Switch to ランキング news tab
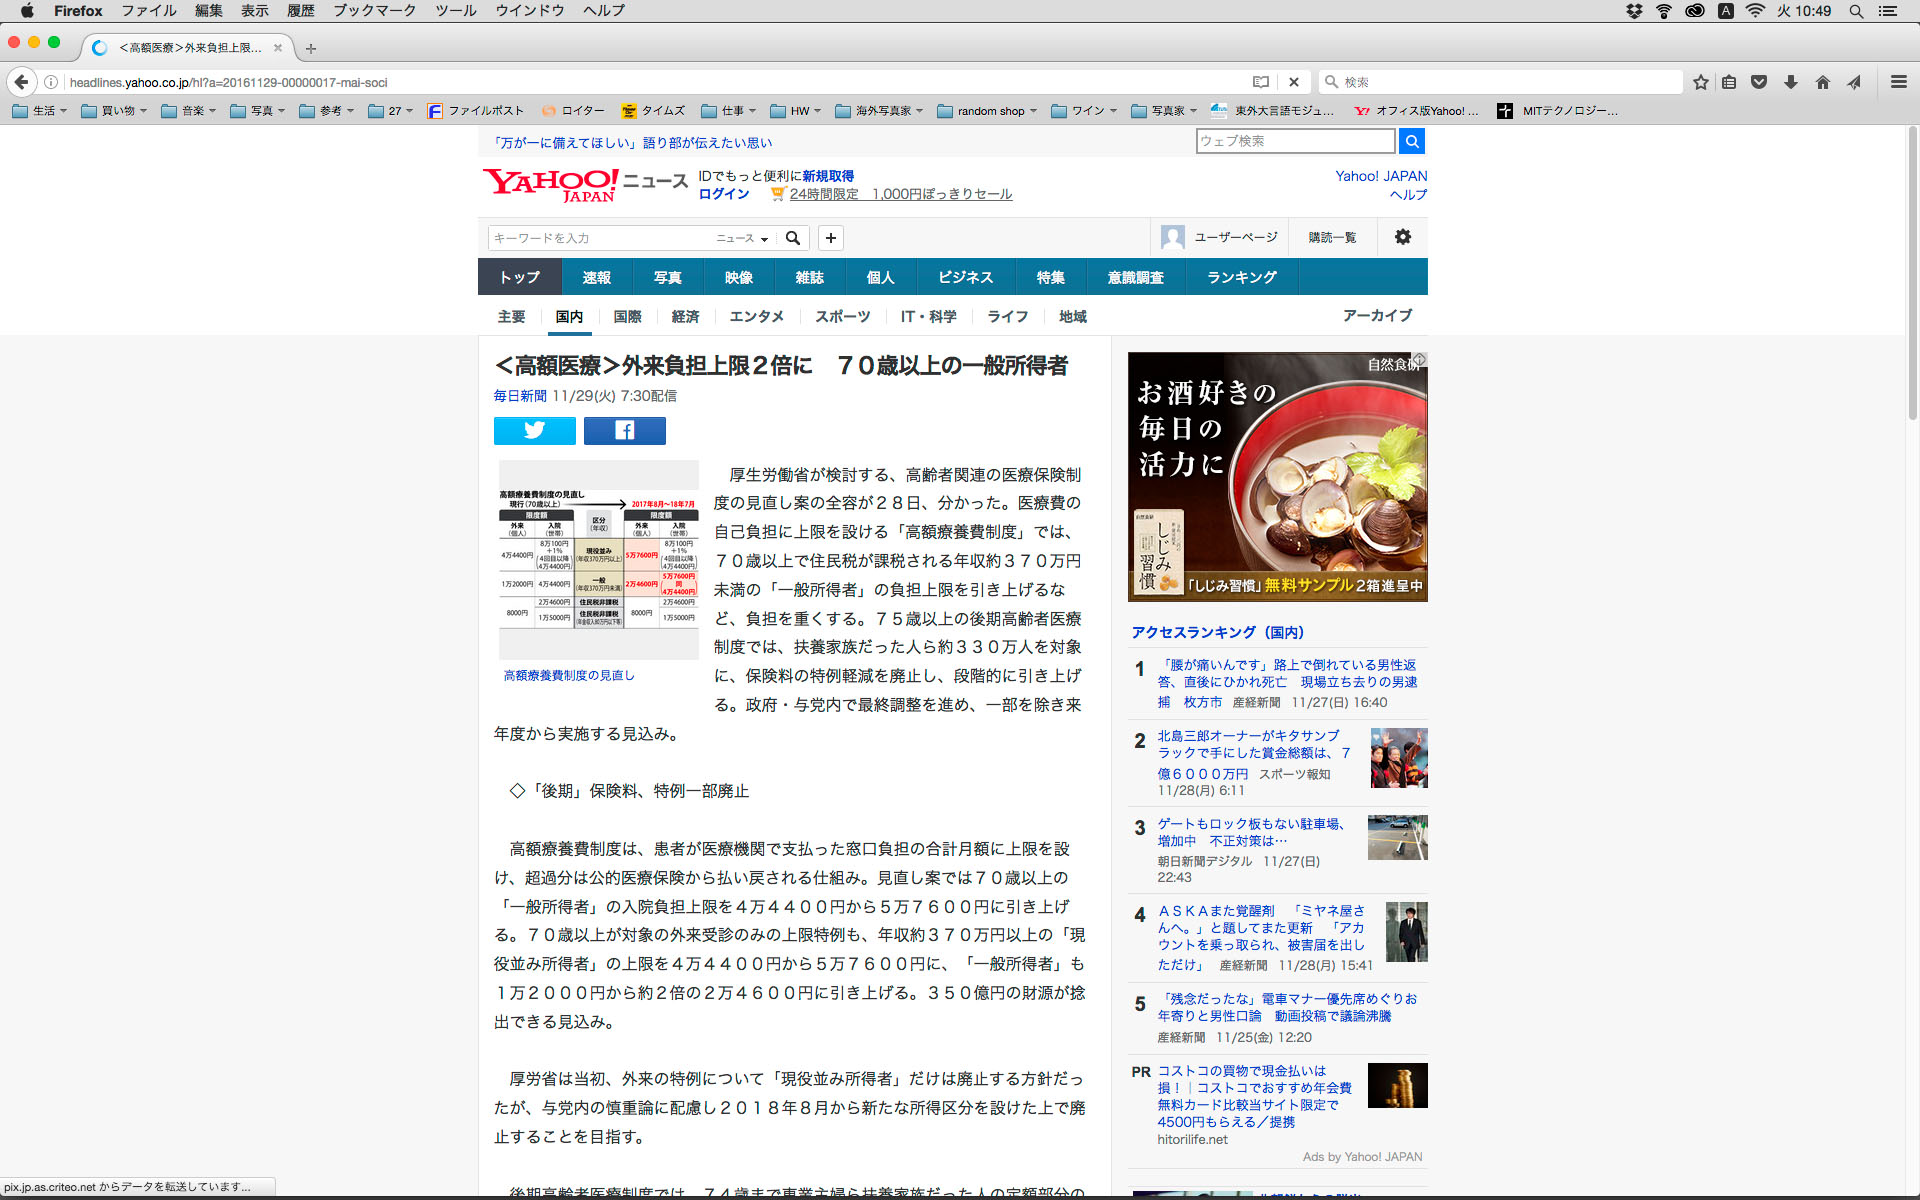The width and height of the screenshot is (1920, 1200). pos(1241,277)
